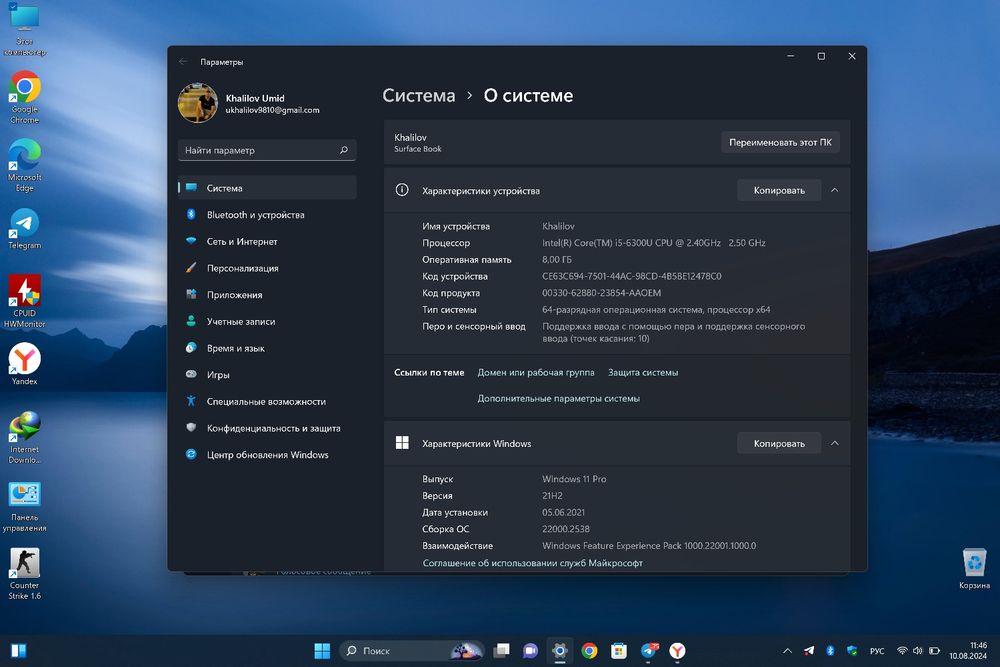Click the Settings gear on the taskbar
Image resolution: width=1000 pixels, height=667 pixels.
[x=559, y=651]
